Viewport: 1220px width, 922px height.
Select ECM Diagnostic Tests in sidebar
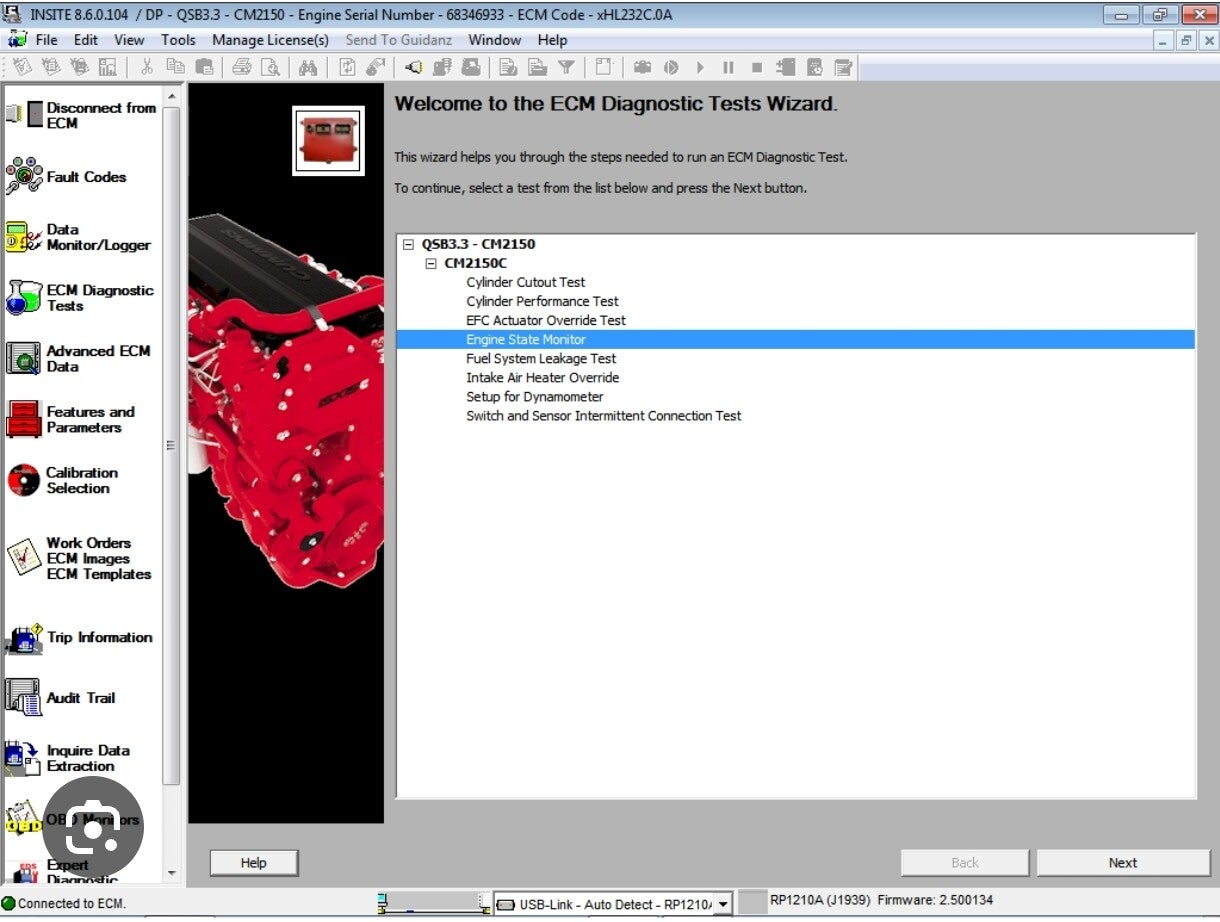tap(80, 298)
